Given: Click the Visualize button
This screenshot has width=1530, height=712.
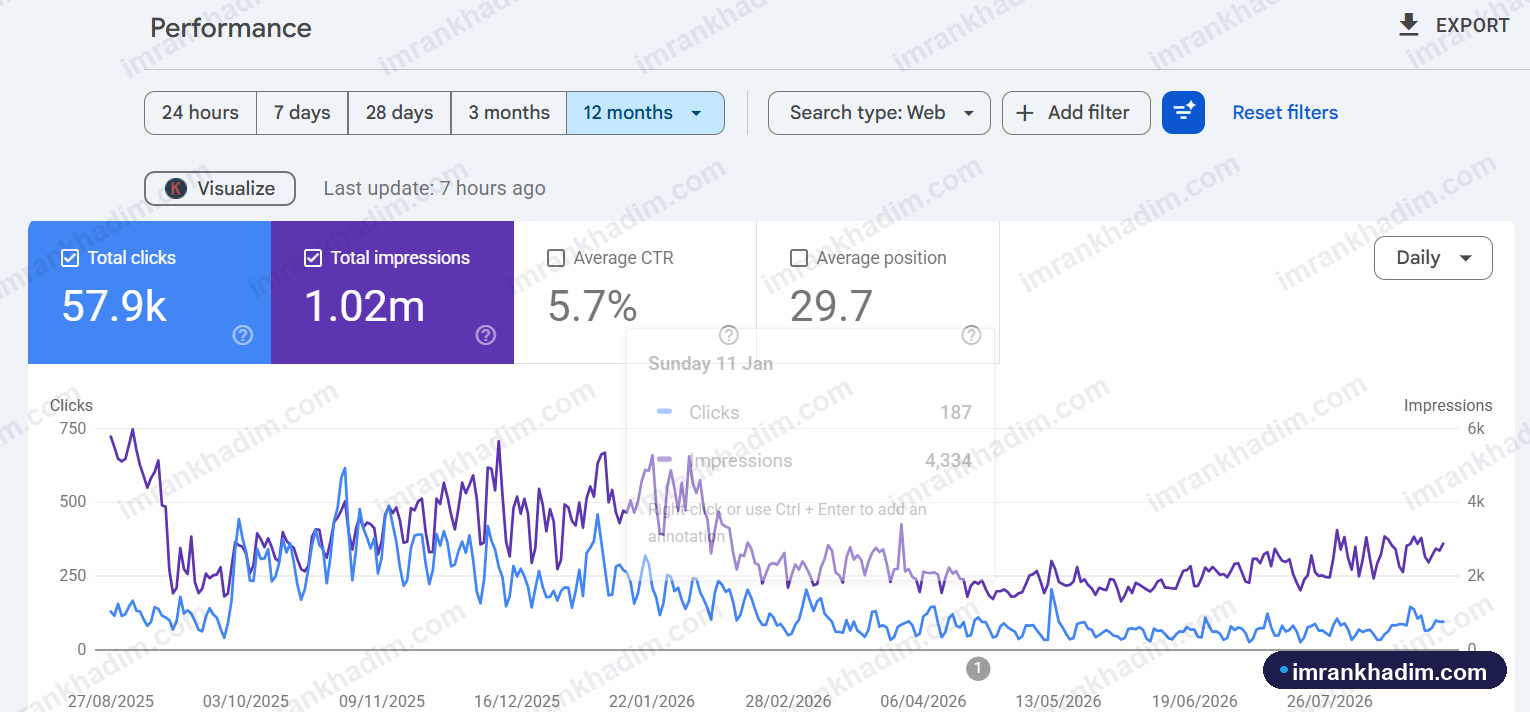Looking at the screenshot, I should click(220, 188).
